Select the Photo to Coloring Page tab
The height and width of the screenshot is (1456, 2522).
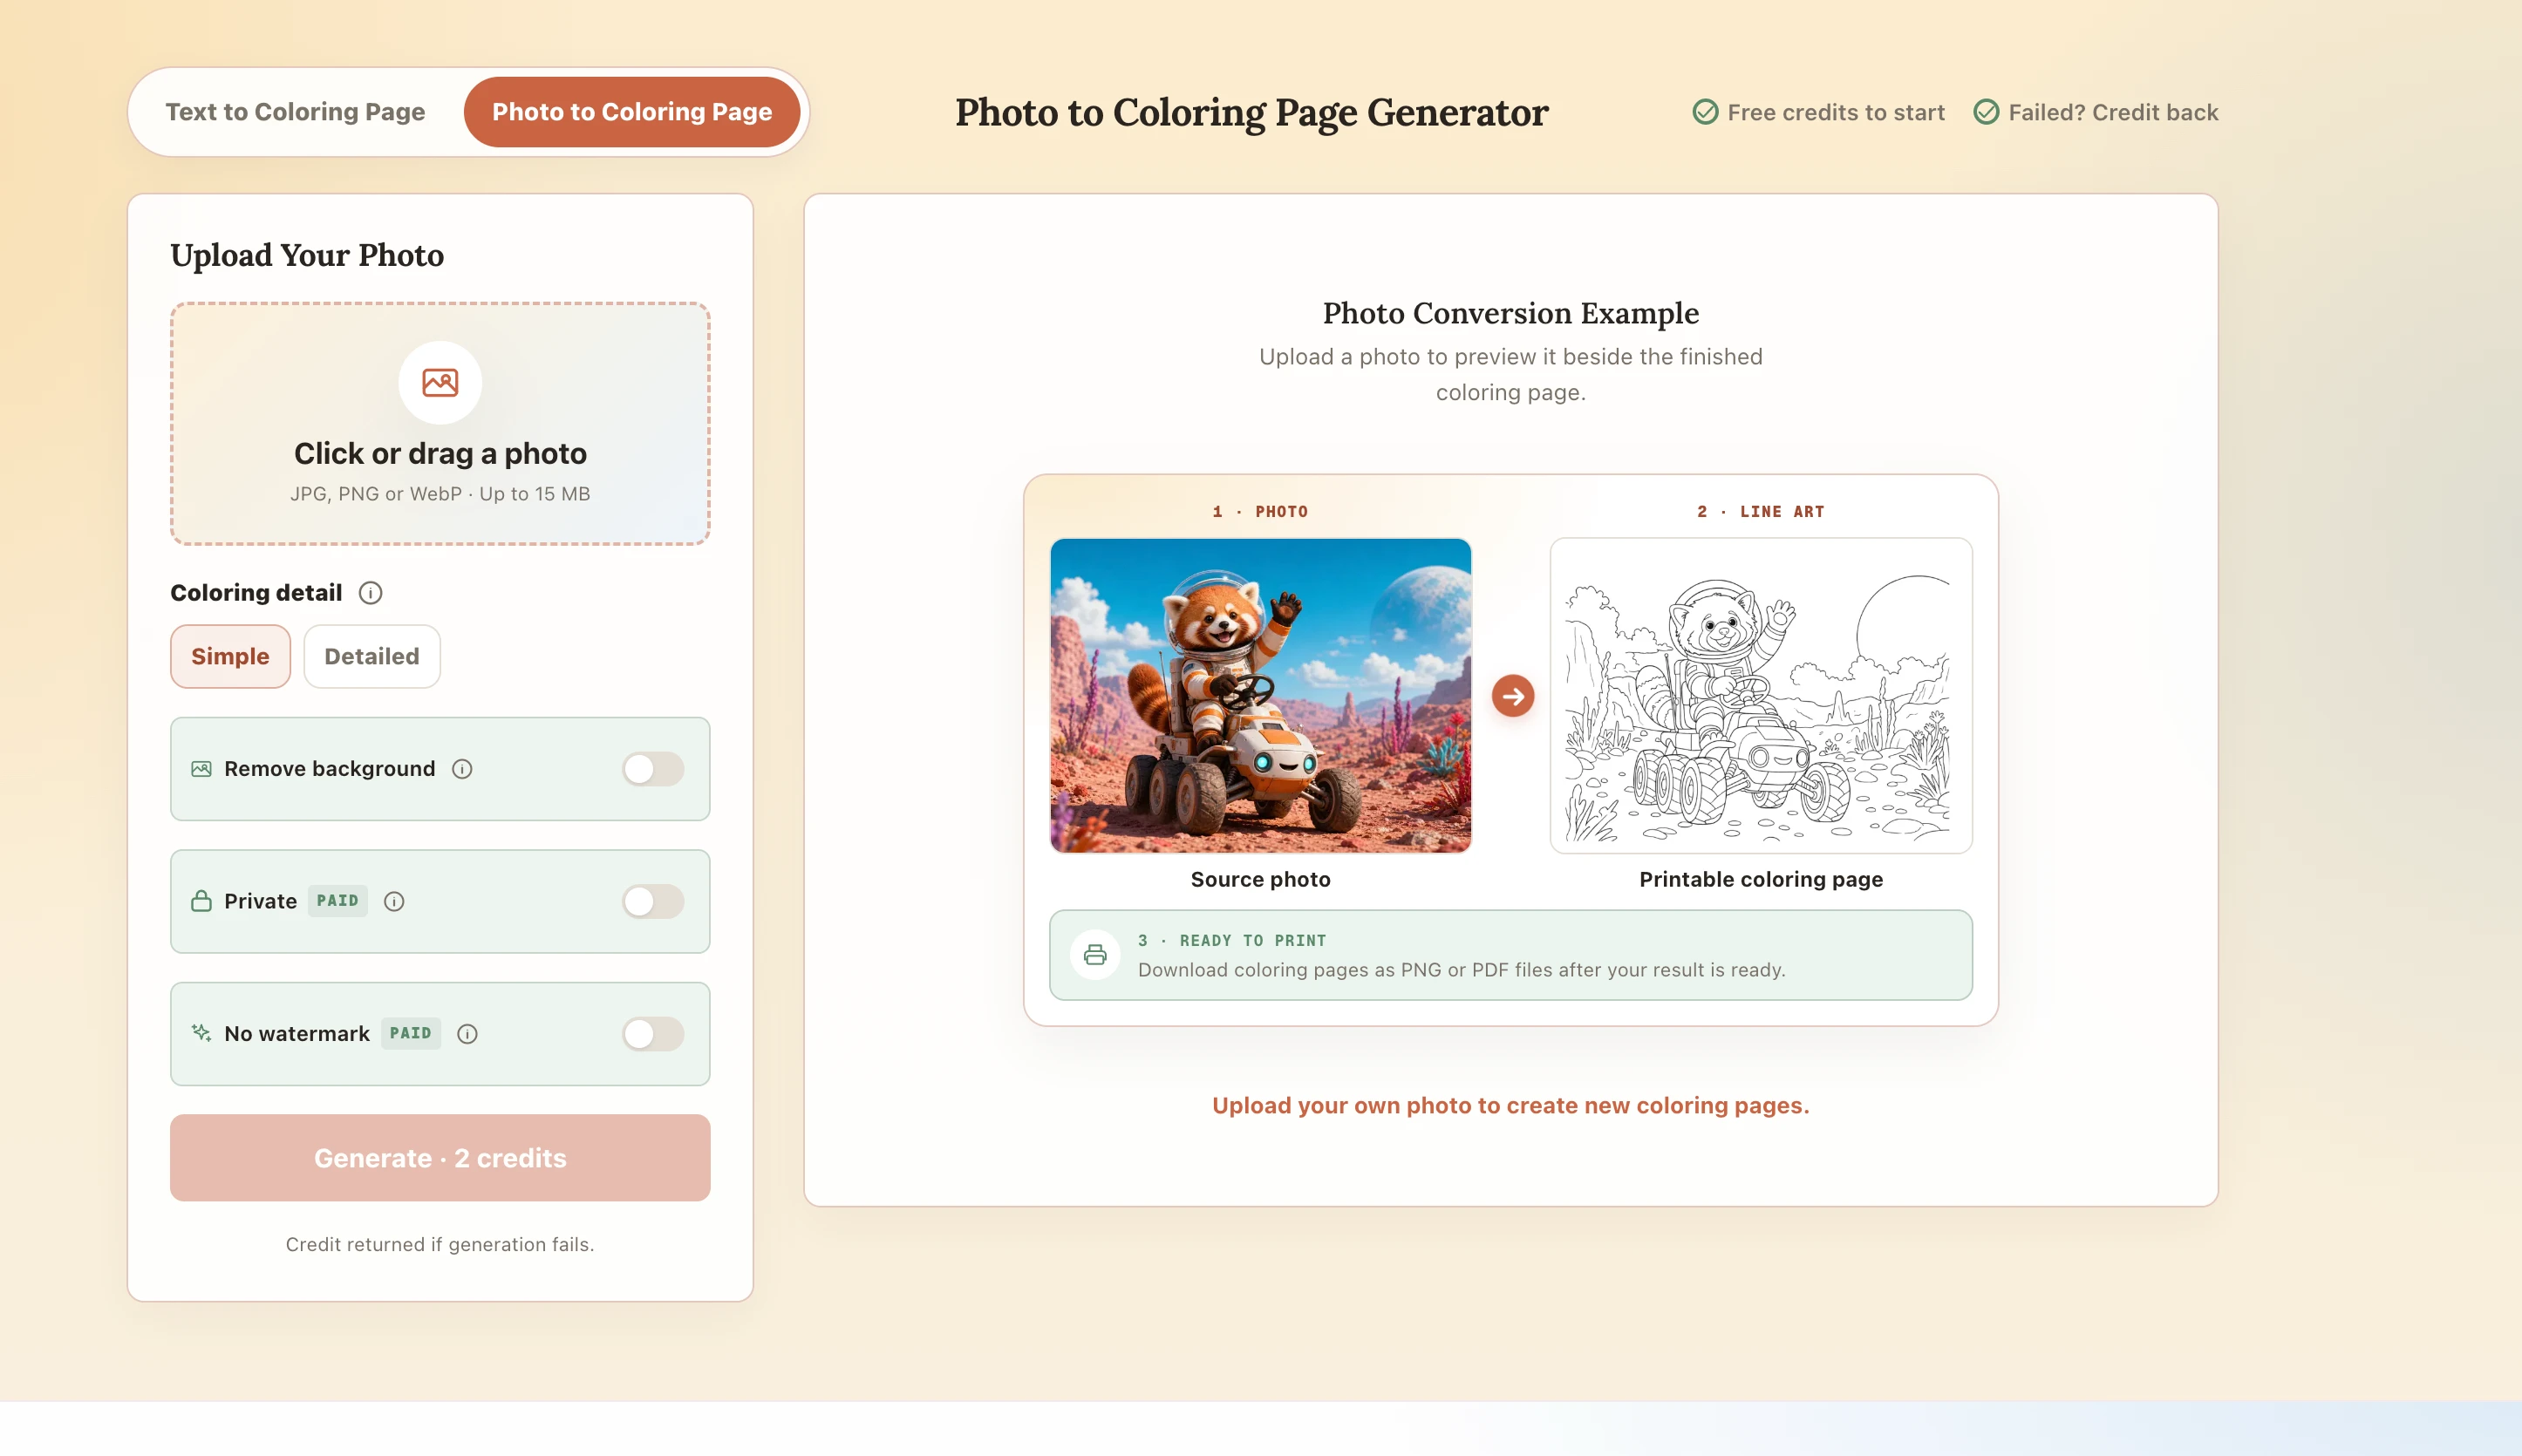[632, 112]
